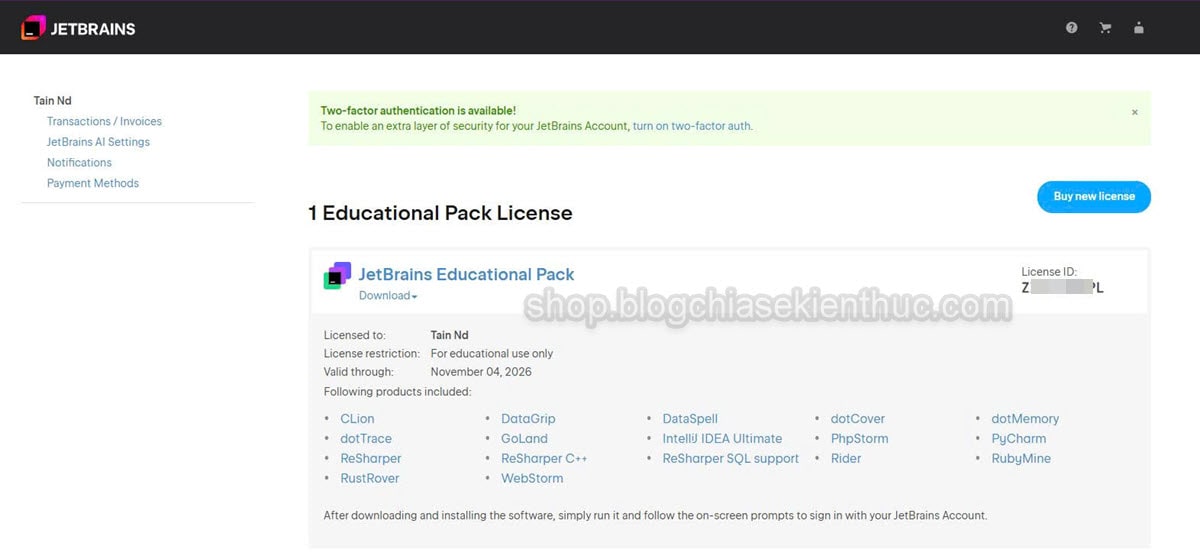Open the shopping cart icon

(1105, 28)
